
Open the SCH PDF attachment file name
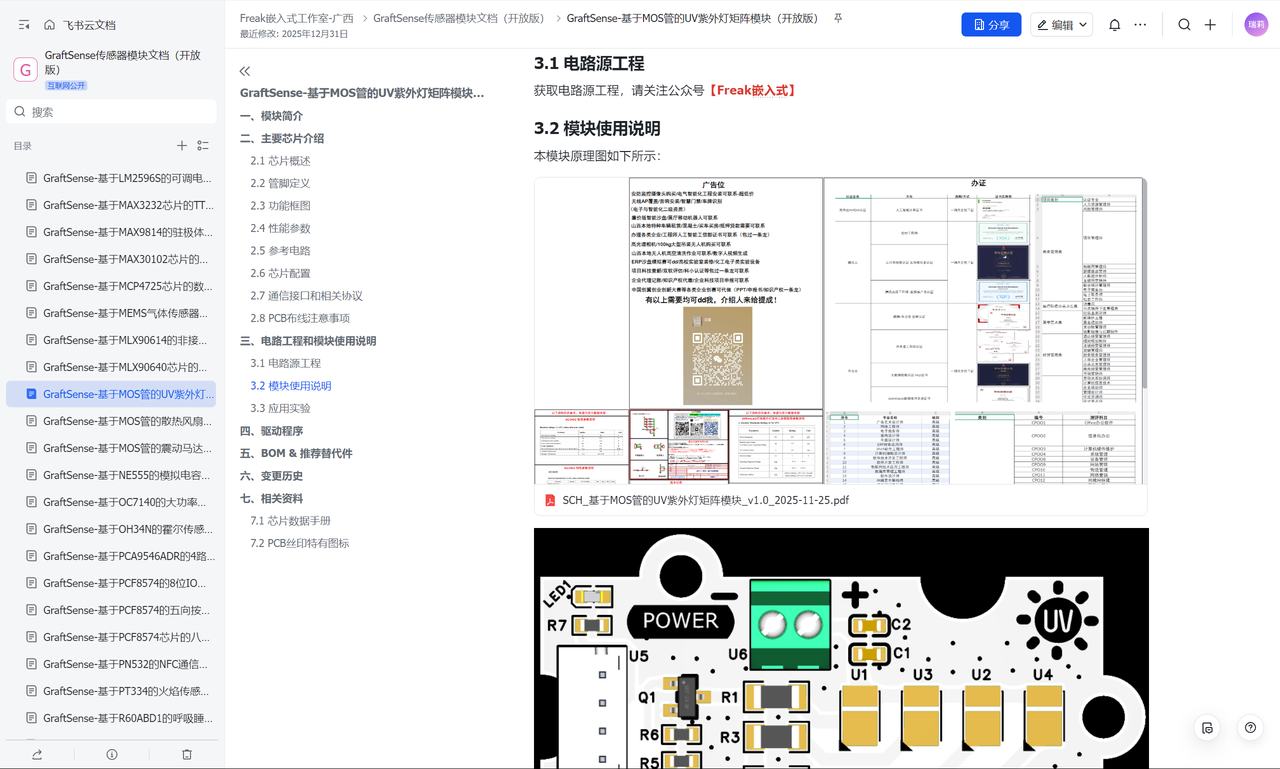[x=705, y=500]
